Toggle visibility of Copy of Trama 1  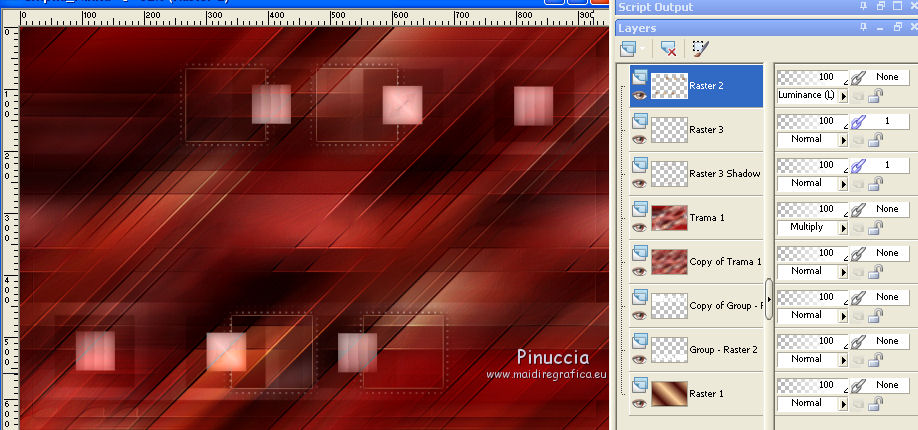point(639,271)
